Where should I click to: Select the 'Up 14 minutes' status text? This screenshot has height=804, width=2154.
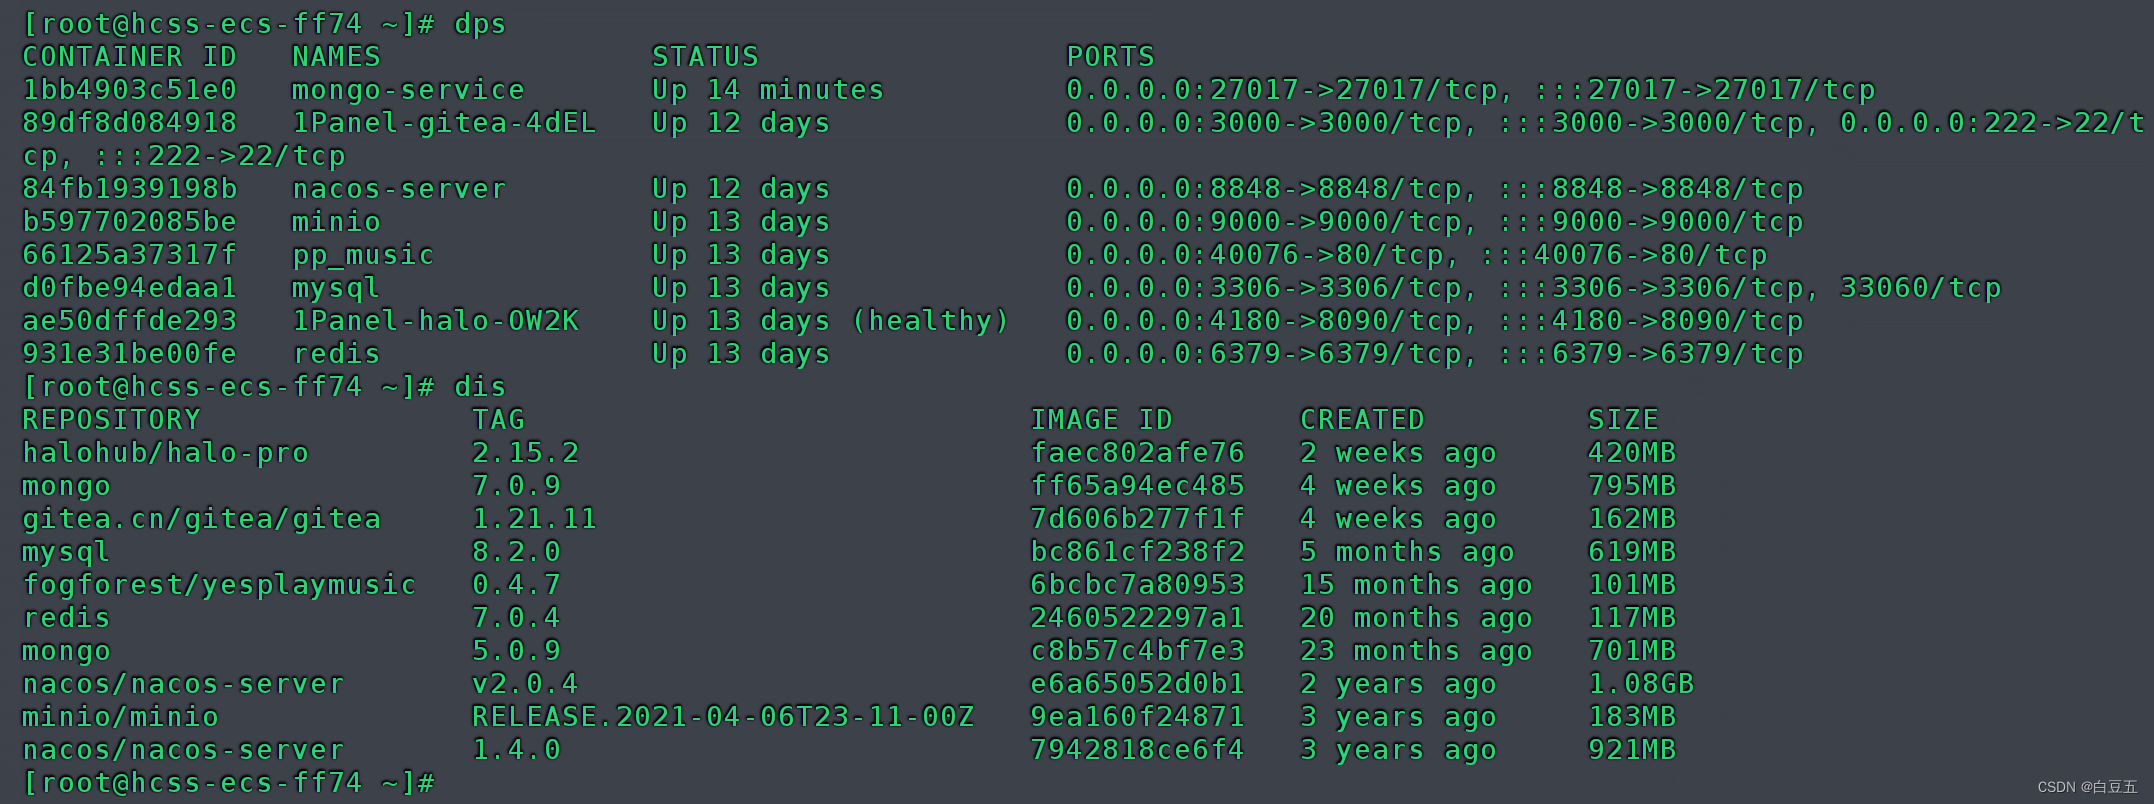tap(768, 90)
